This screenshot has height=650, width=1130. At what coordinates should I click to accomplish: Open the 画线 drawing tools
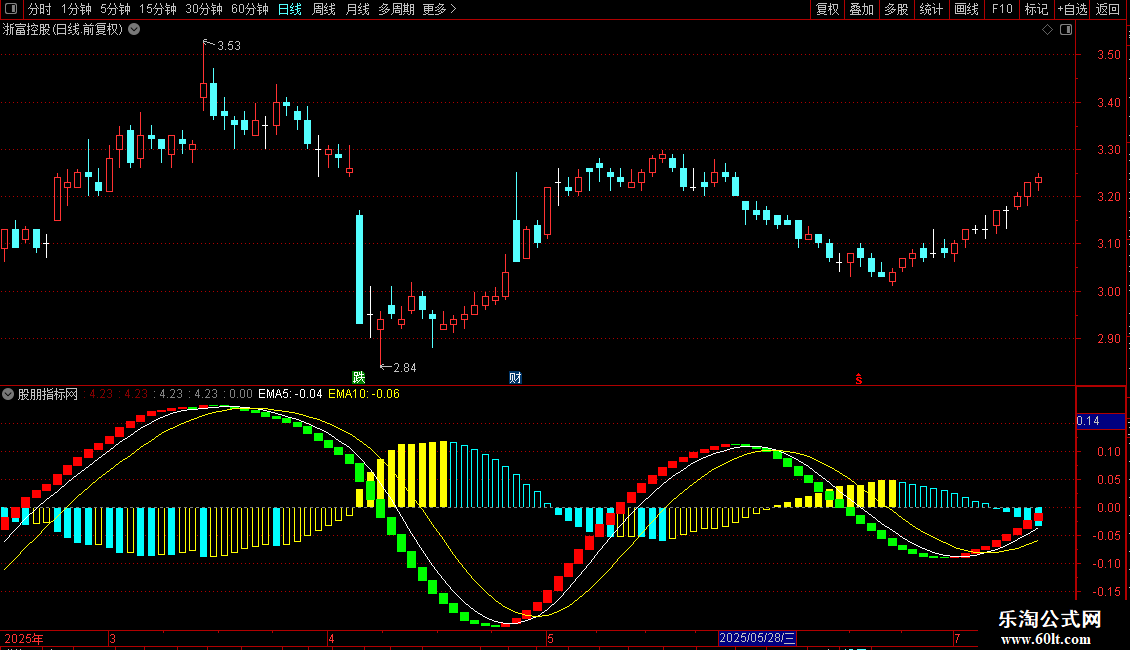[966, 9]
